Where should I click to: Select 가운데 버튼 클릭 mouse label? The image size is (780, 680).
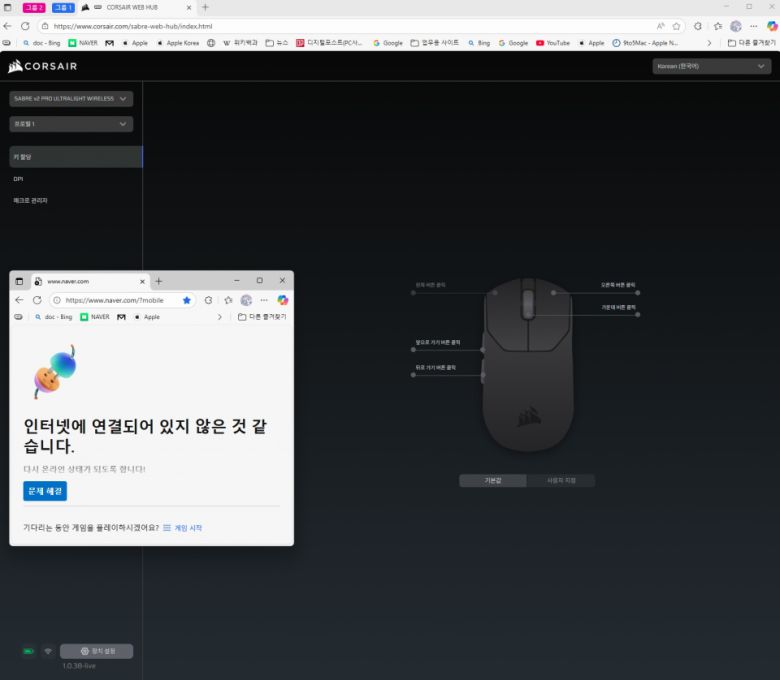[x=618, y=307]
